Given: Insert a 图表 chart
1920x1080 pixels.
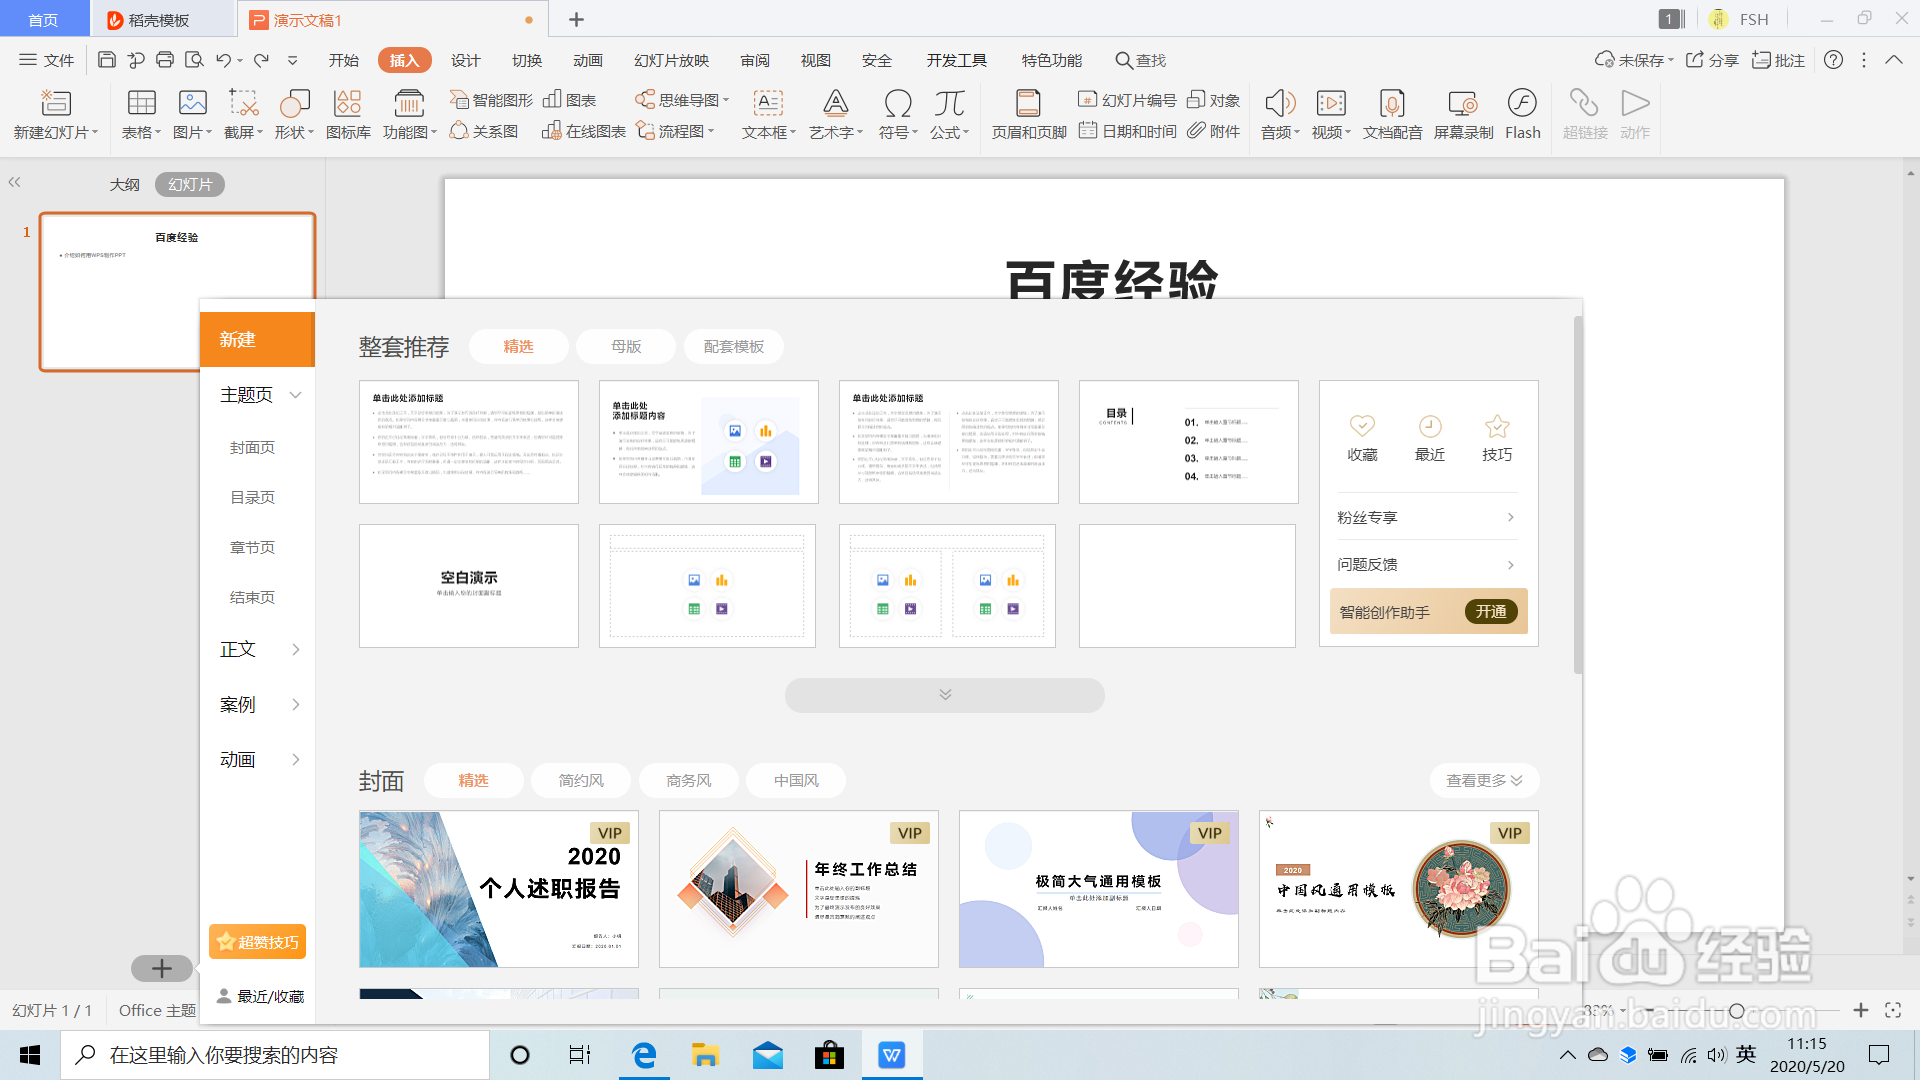Looking at the screenshot, I should pyautogui.click(x=569, y=100).
